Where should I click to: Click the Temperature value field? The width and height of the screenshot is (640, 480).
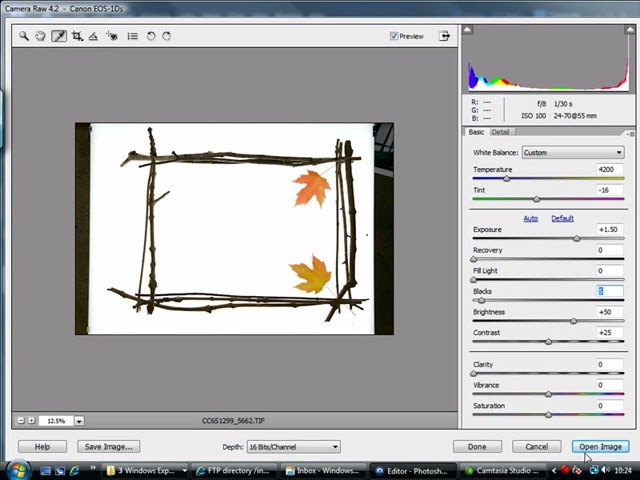pyautogui.click(x=610, y=169)
